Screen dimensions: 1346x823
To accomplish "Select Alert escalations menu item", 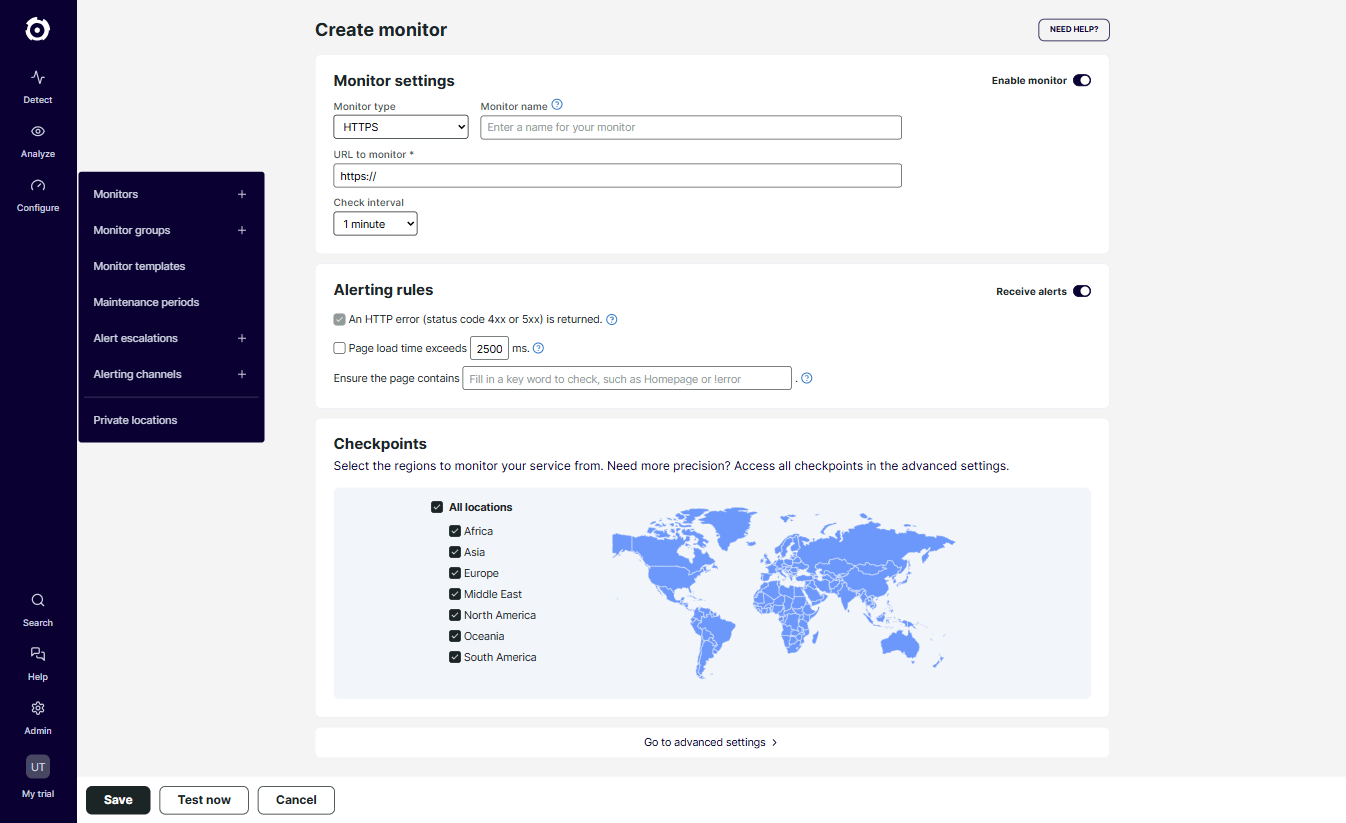I will pyautogui.click(x=135, y=338).
